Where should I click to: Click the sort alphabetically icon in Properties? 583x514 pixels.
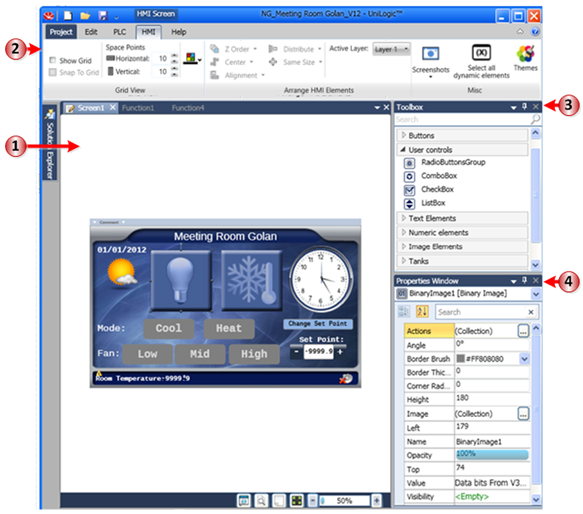pos(422,311)
